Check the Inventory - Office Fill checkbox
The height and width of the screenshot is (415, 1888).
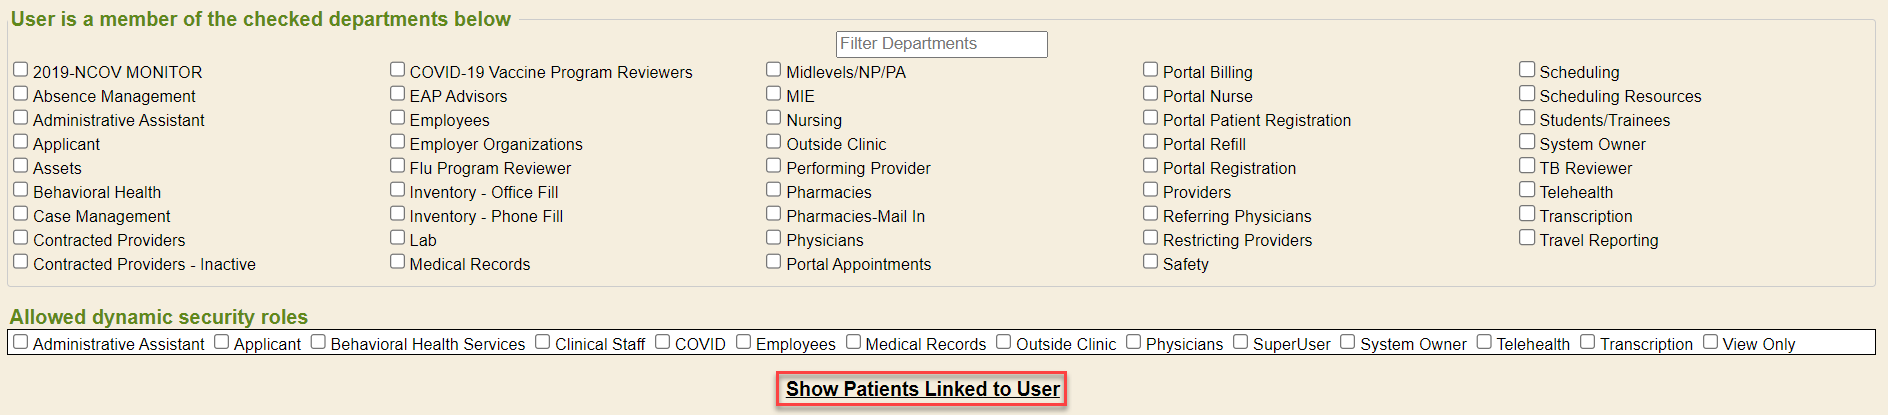[397, 190]
